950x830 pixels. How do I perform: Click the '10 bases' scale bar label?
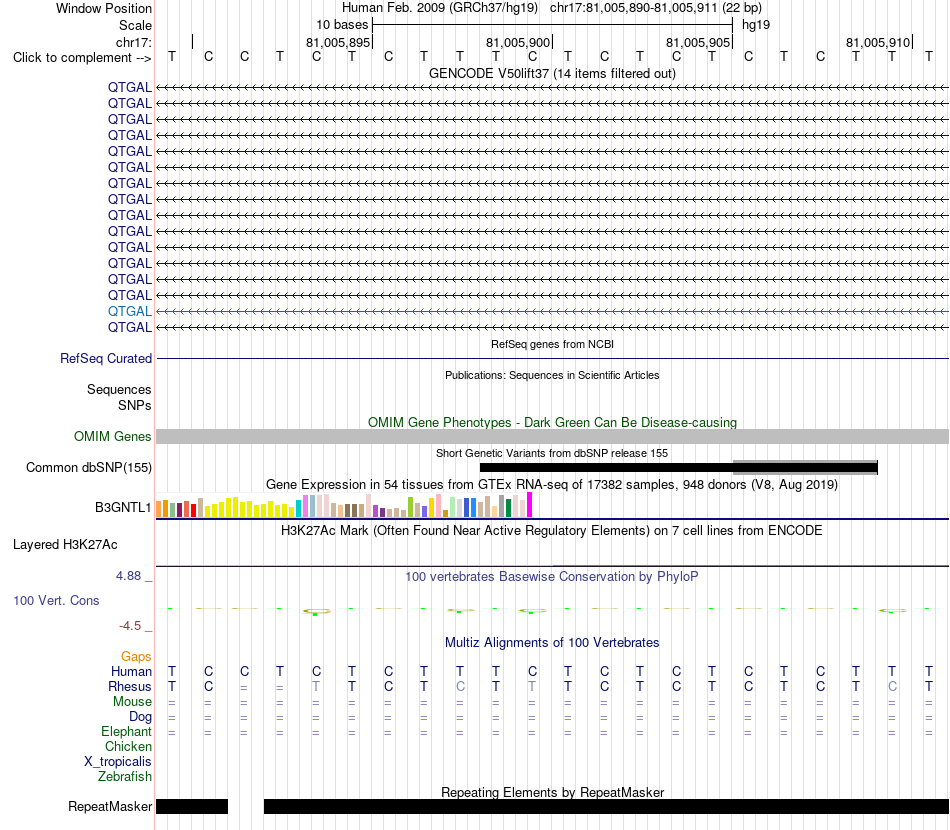(x=342, y=25)
